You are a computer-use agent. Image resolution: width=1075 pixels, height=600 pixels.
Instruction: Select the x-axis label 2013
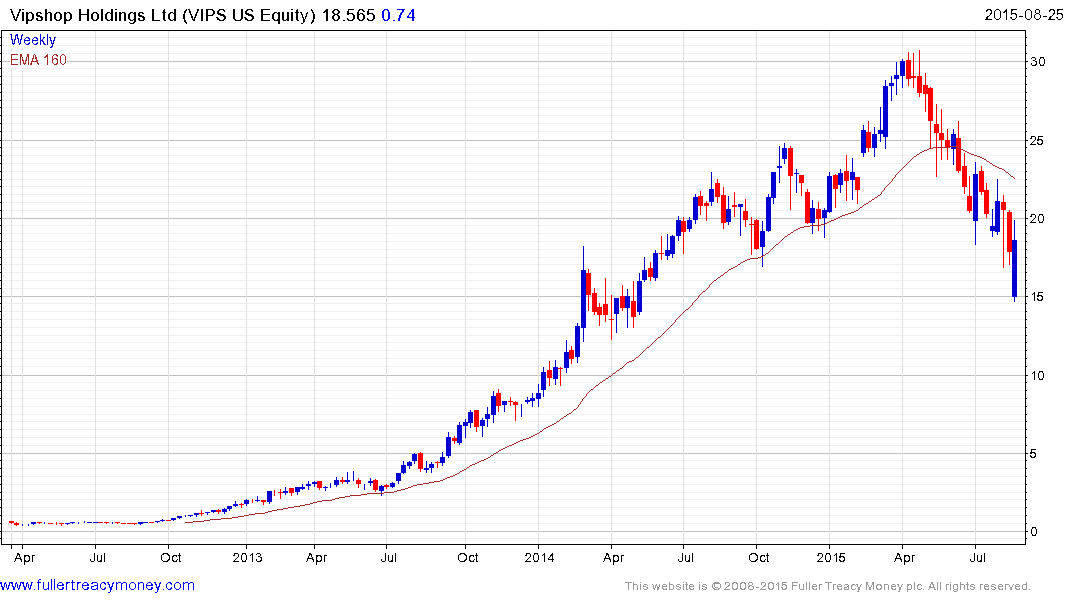tap(247, 557)
